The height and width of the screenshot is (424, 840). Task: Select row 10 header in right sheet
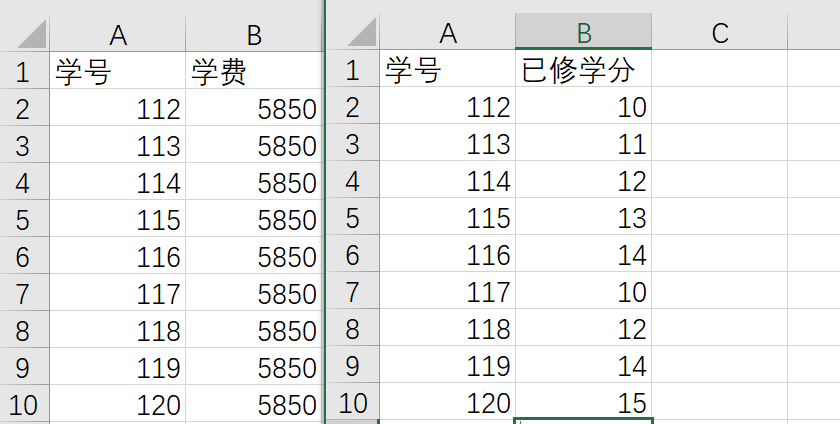tap(353, 401)
